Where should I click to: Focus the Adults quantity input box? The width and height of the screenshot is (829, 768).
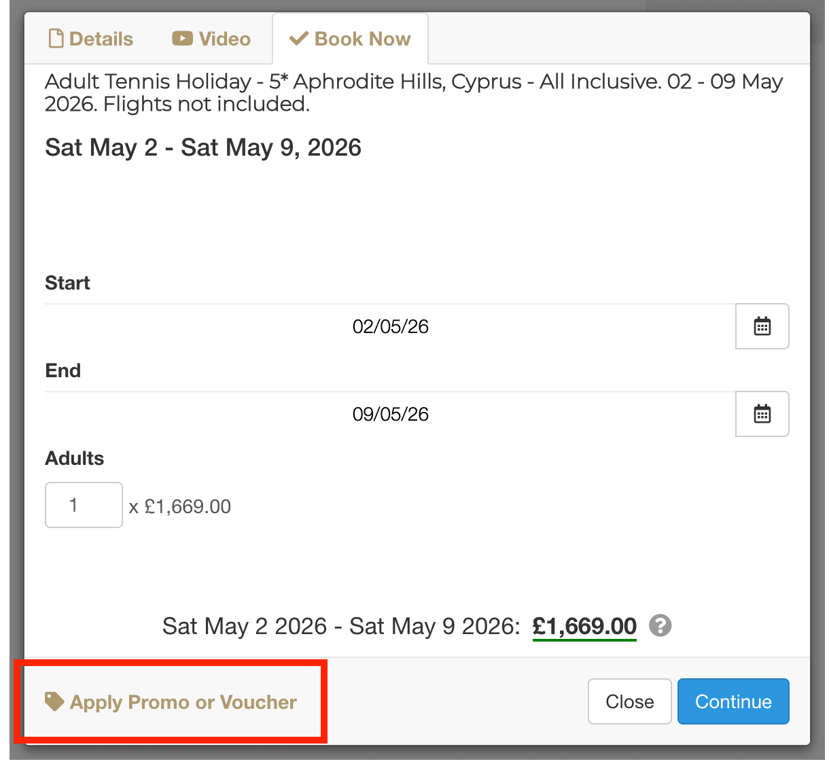tap(83, 505)
